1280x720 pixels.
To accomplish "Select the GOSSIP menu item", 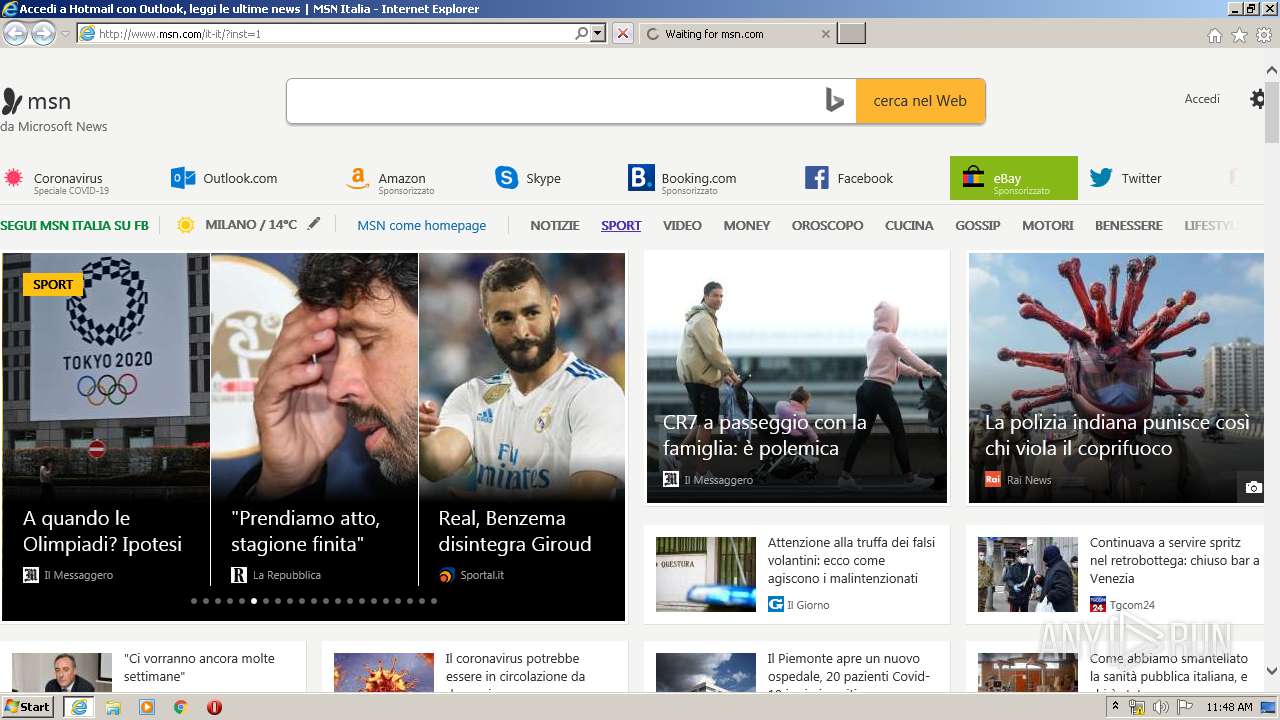I will [x=978, y=226].
